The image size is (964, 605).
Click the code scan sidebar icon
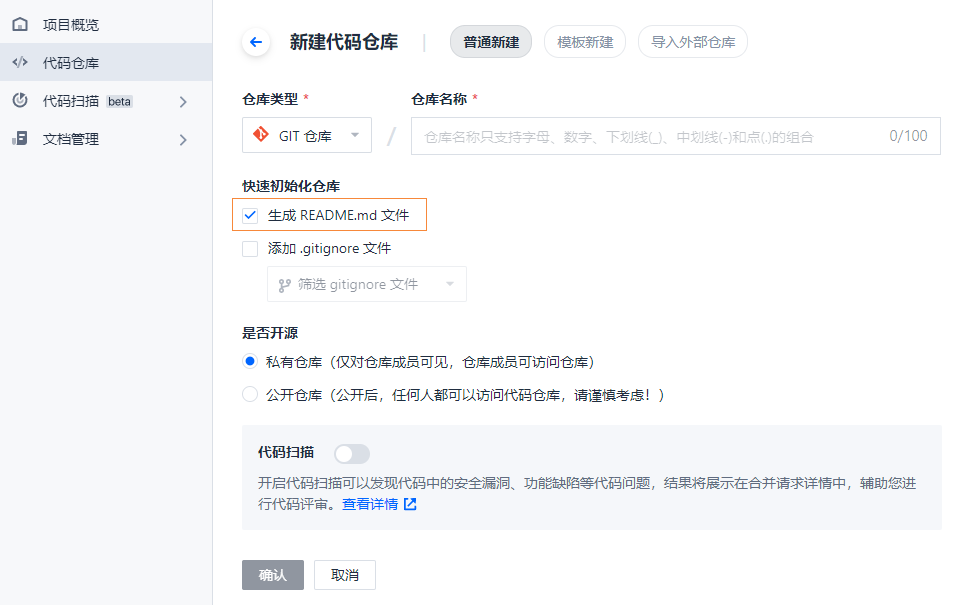pyautogui.click(x=20, y=100)
